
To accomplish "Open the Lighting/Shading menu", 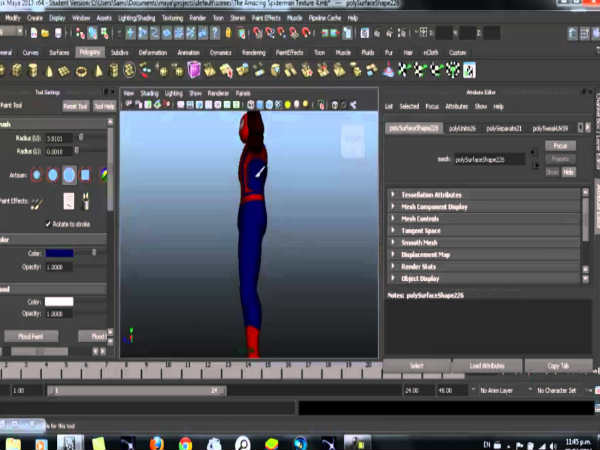I will 138,18.
